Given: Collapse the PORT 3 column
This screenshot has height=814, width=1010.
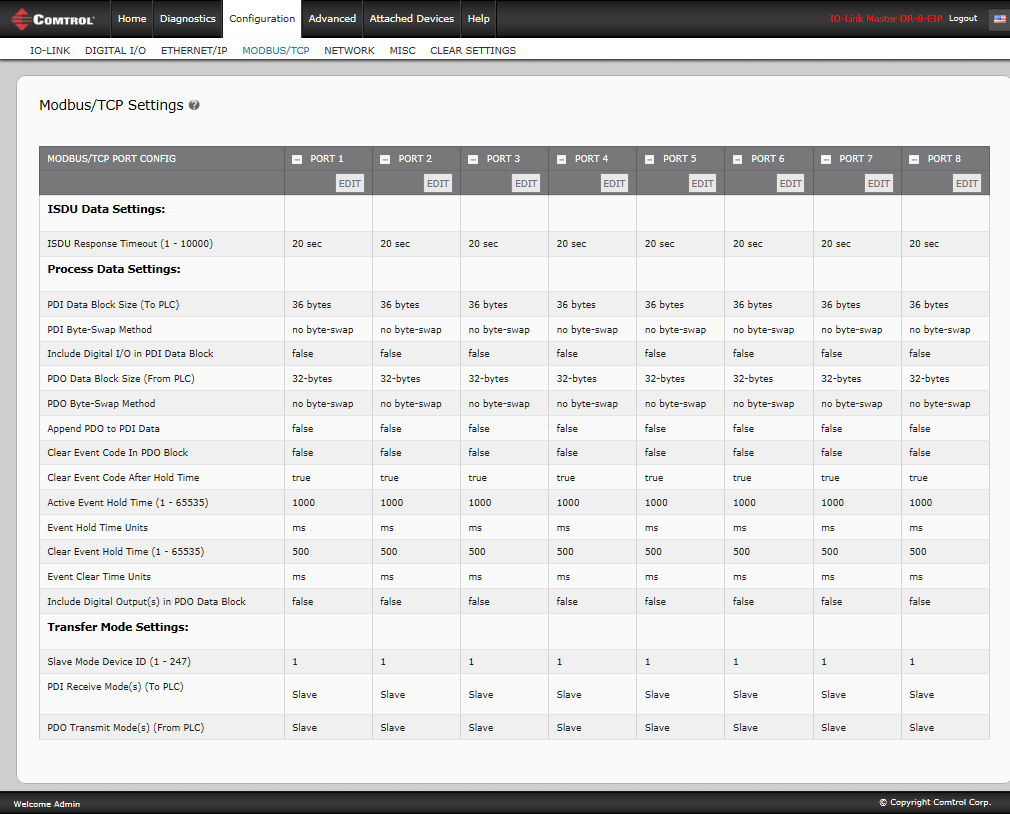Looking at the screenshot, I should [473, 159].
